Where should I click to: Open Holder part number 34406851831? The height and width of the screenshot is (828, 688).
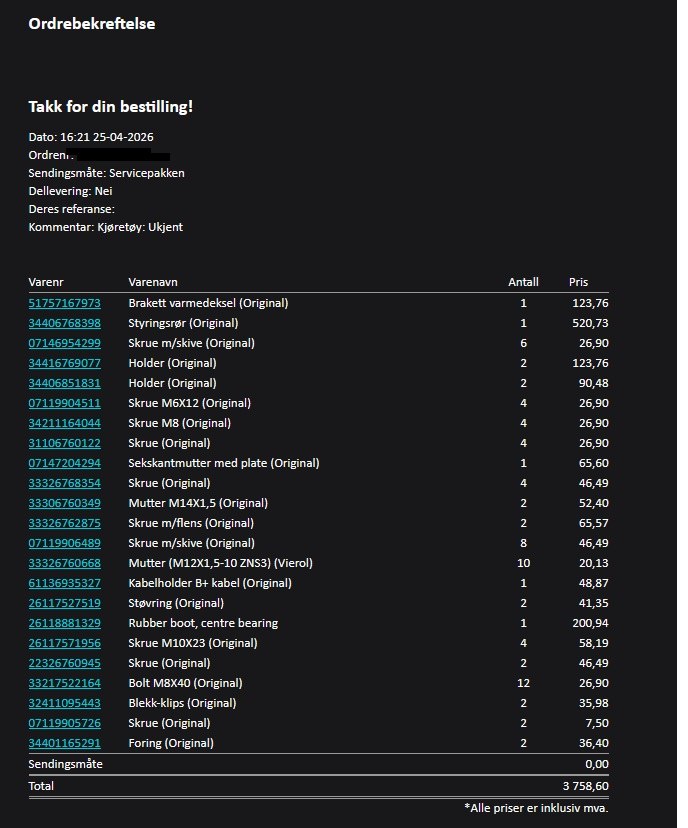coord(64,383)
